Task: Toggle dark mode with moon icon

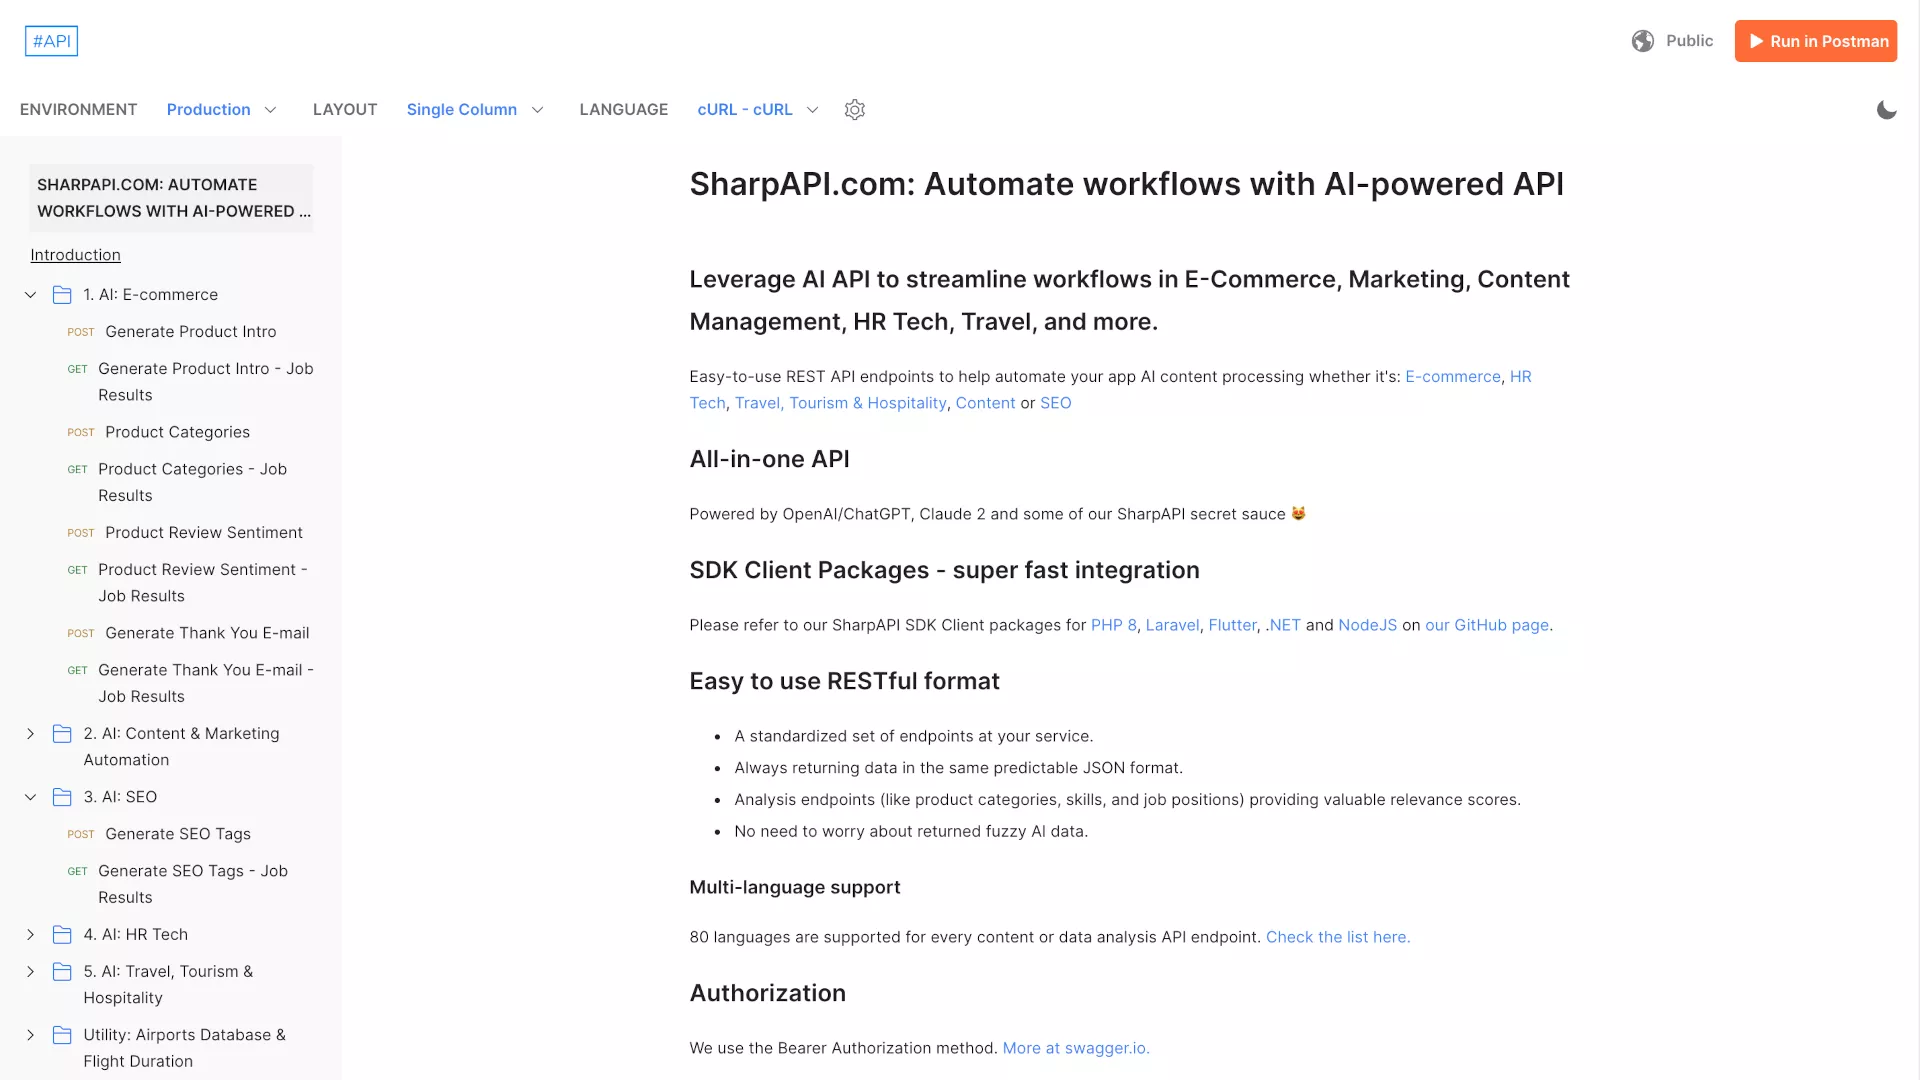Action: [x=1886, y=110]
